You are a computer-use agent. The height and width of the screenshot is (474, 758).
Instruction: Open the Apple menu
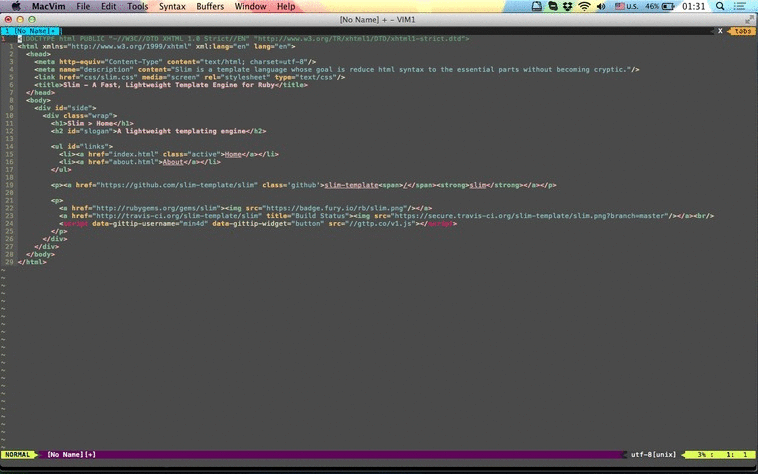[15, 6]
